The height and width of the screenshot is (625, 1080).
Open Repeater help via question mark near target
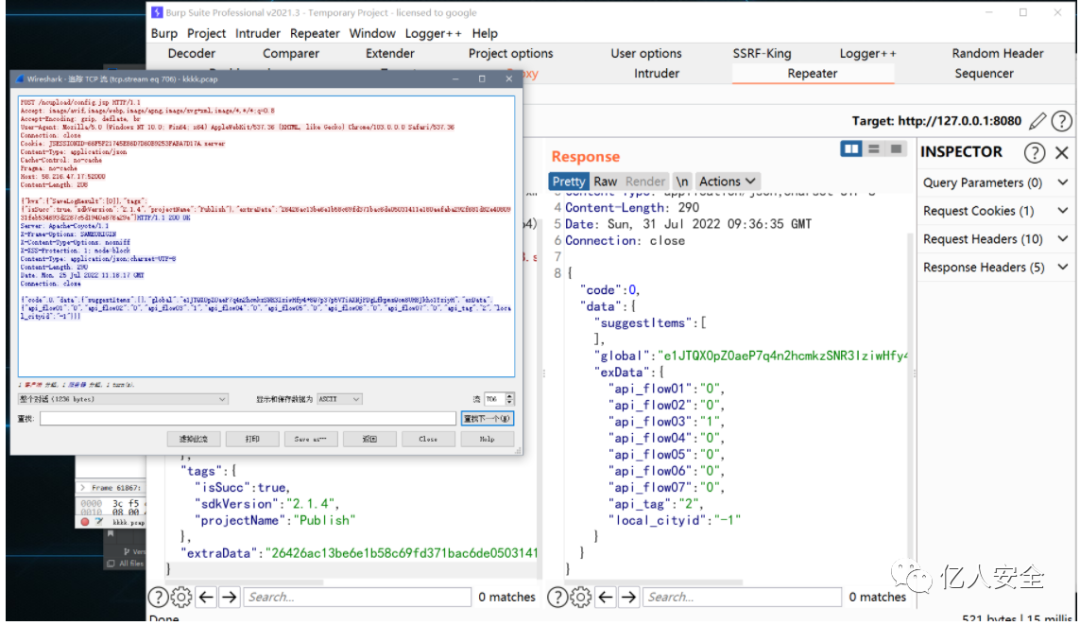[x=1061, y=121]
